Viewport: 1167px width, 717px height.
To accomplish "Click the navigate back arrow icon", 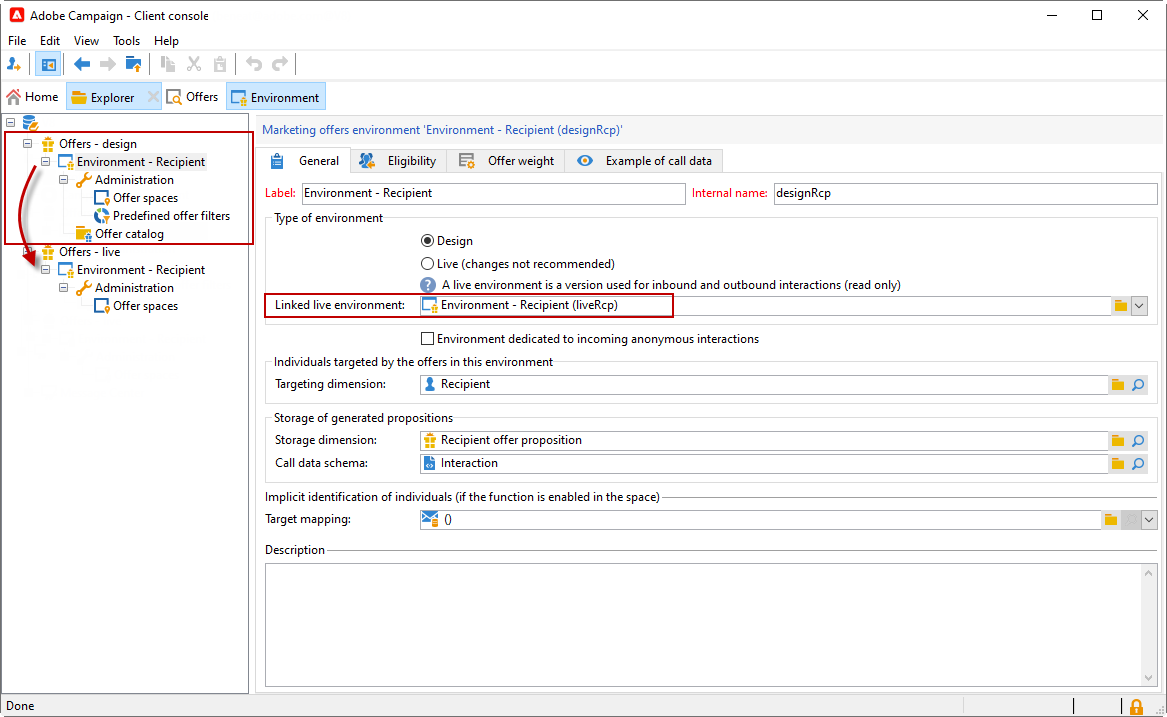I will pos(82,64).
